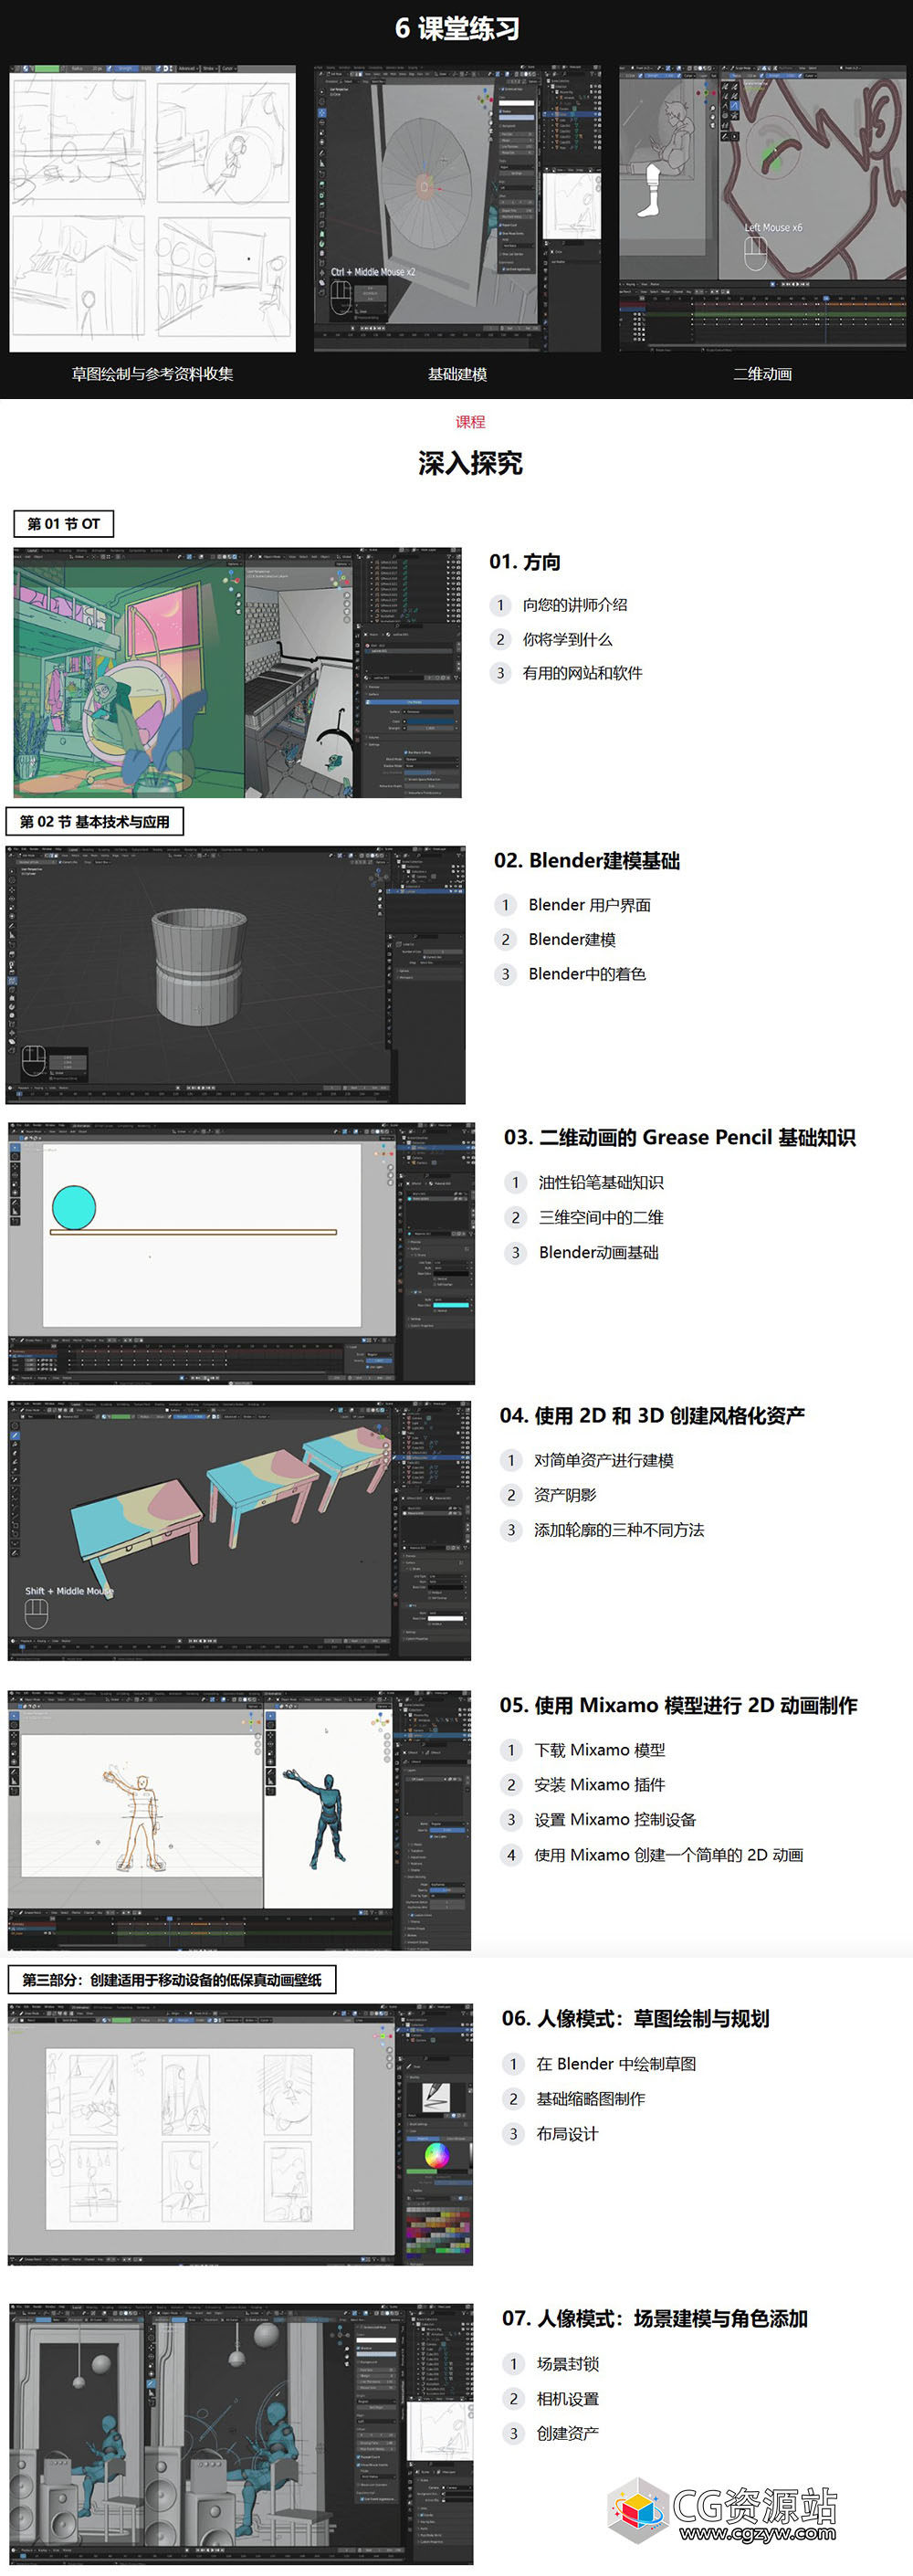Select Blender动画基础 lesson item
Viewport: 913px width, 2576px height.
pos(599,1253)
